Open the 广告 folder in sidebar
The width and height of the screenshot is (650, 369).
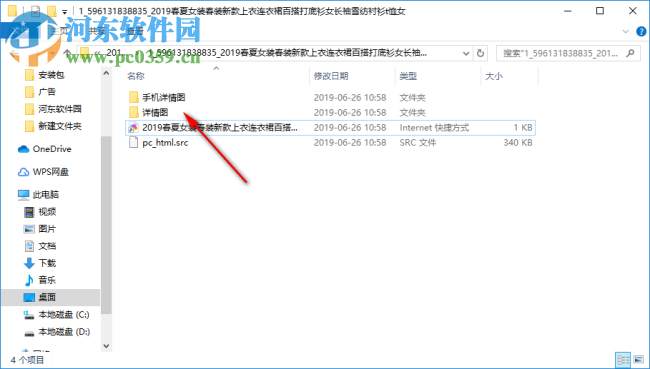[41, 92]
